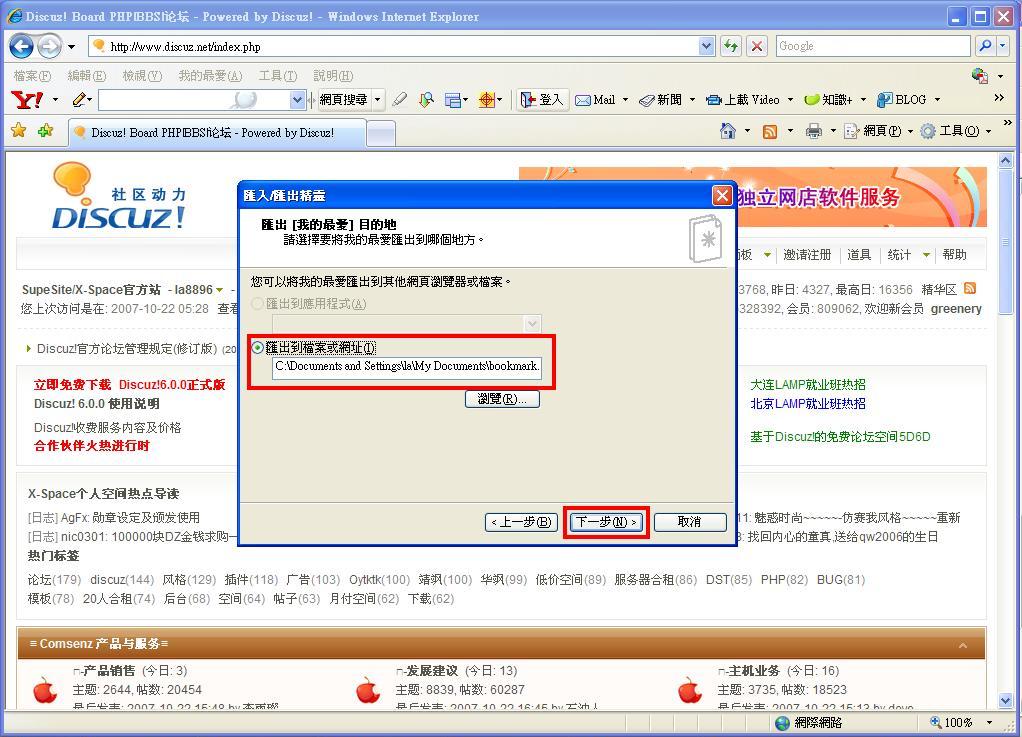Open the Yahoo search box dropdown arrow

(x=297, y=100)
